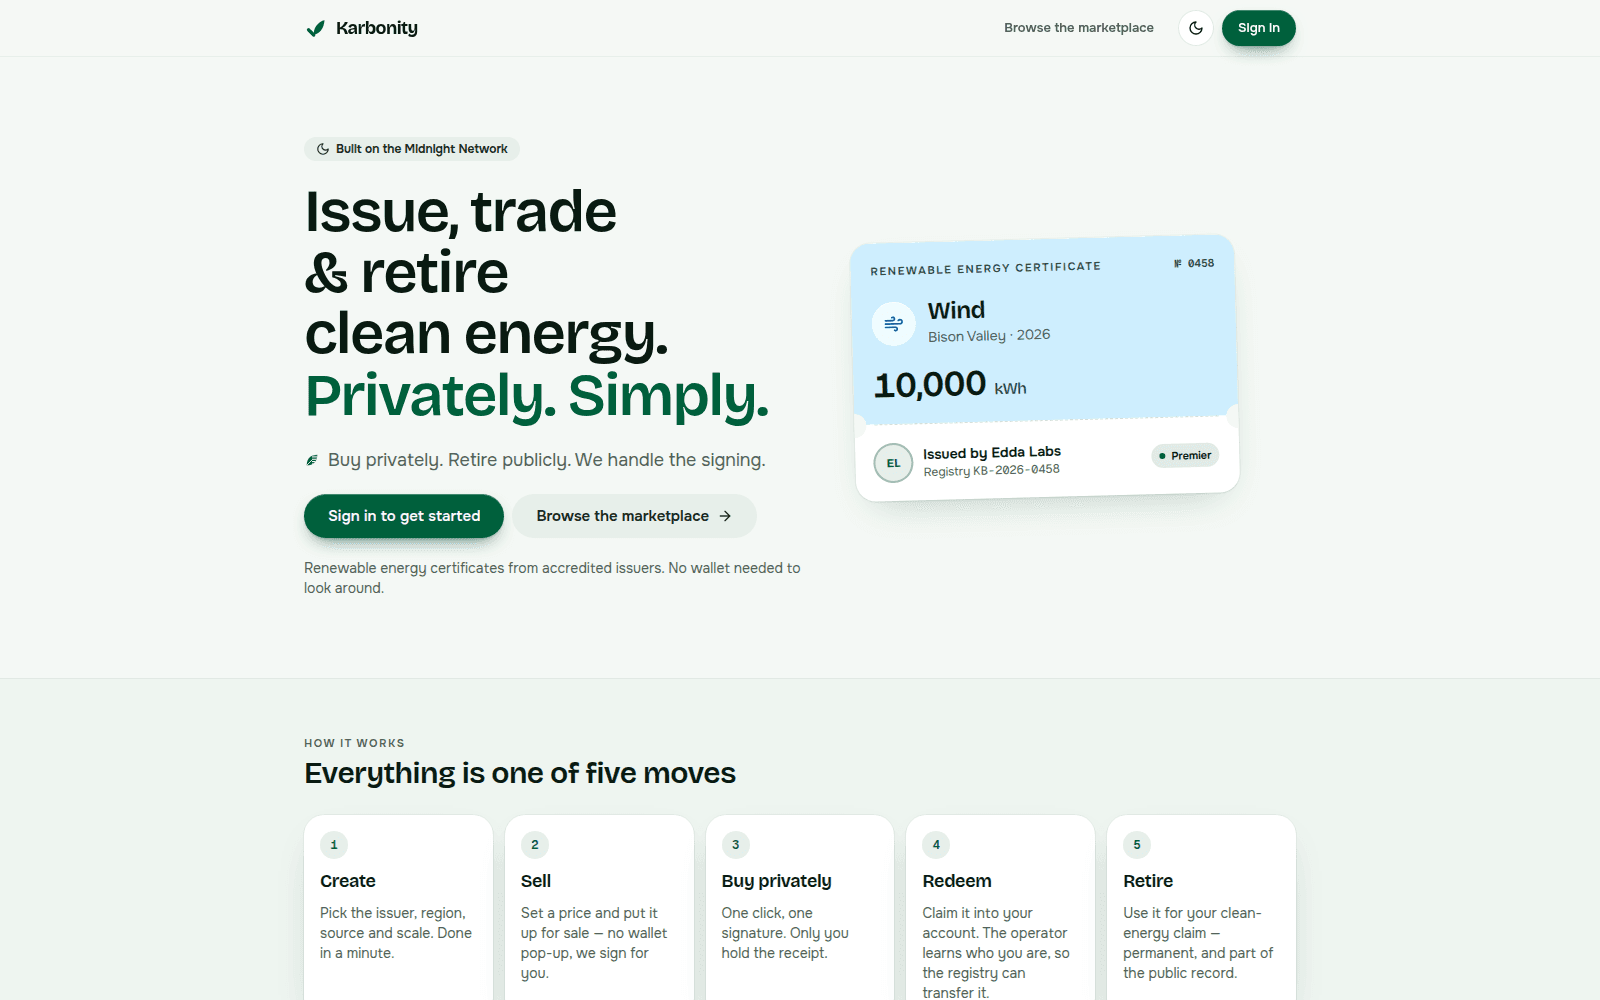This screenshot has width=1600, height=1000.
Task: Click the 10,000 kWh amount on certificate
Action: click(950, 385)
